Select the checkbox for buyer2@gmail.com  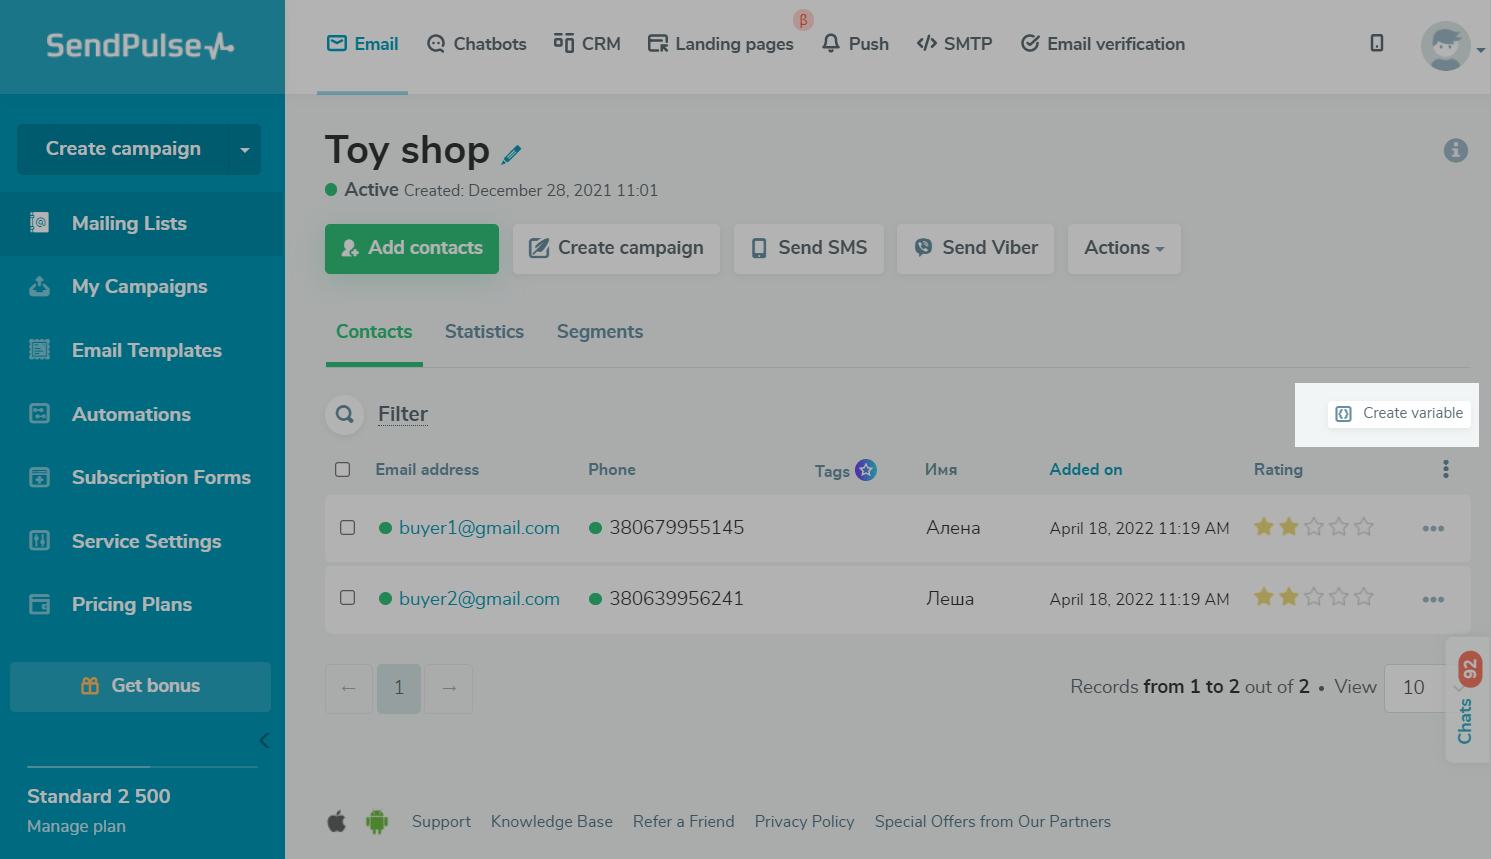click(x=348, y=598)
